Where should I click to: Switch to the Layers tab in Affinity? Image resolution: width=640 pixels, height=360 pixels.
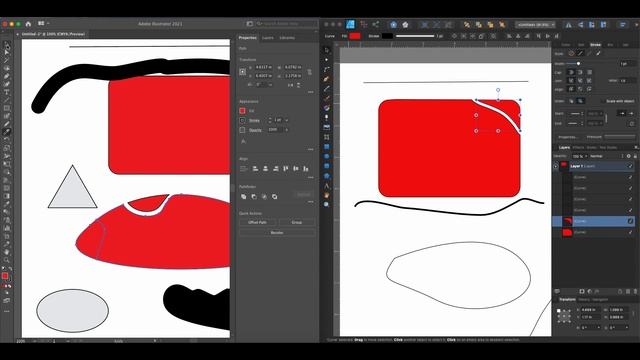[564, 147]
